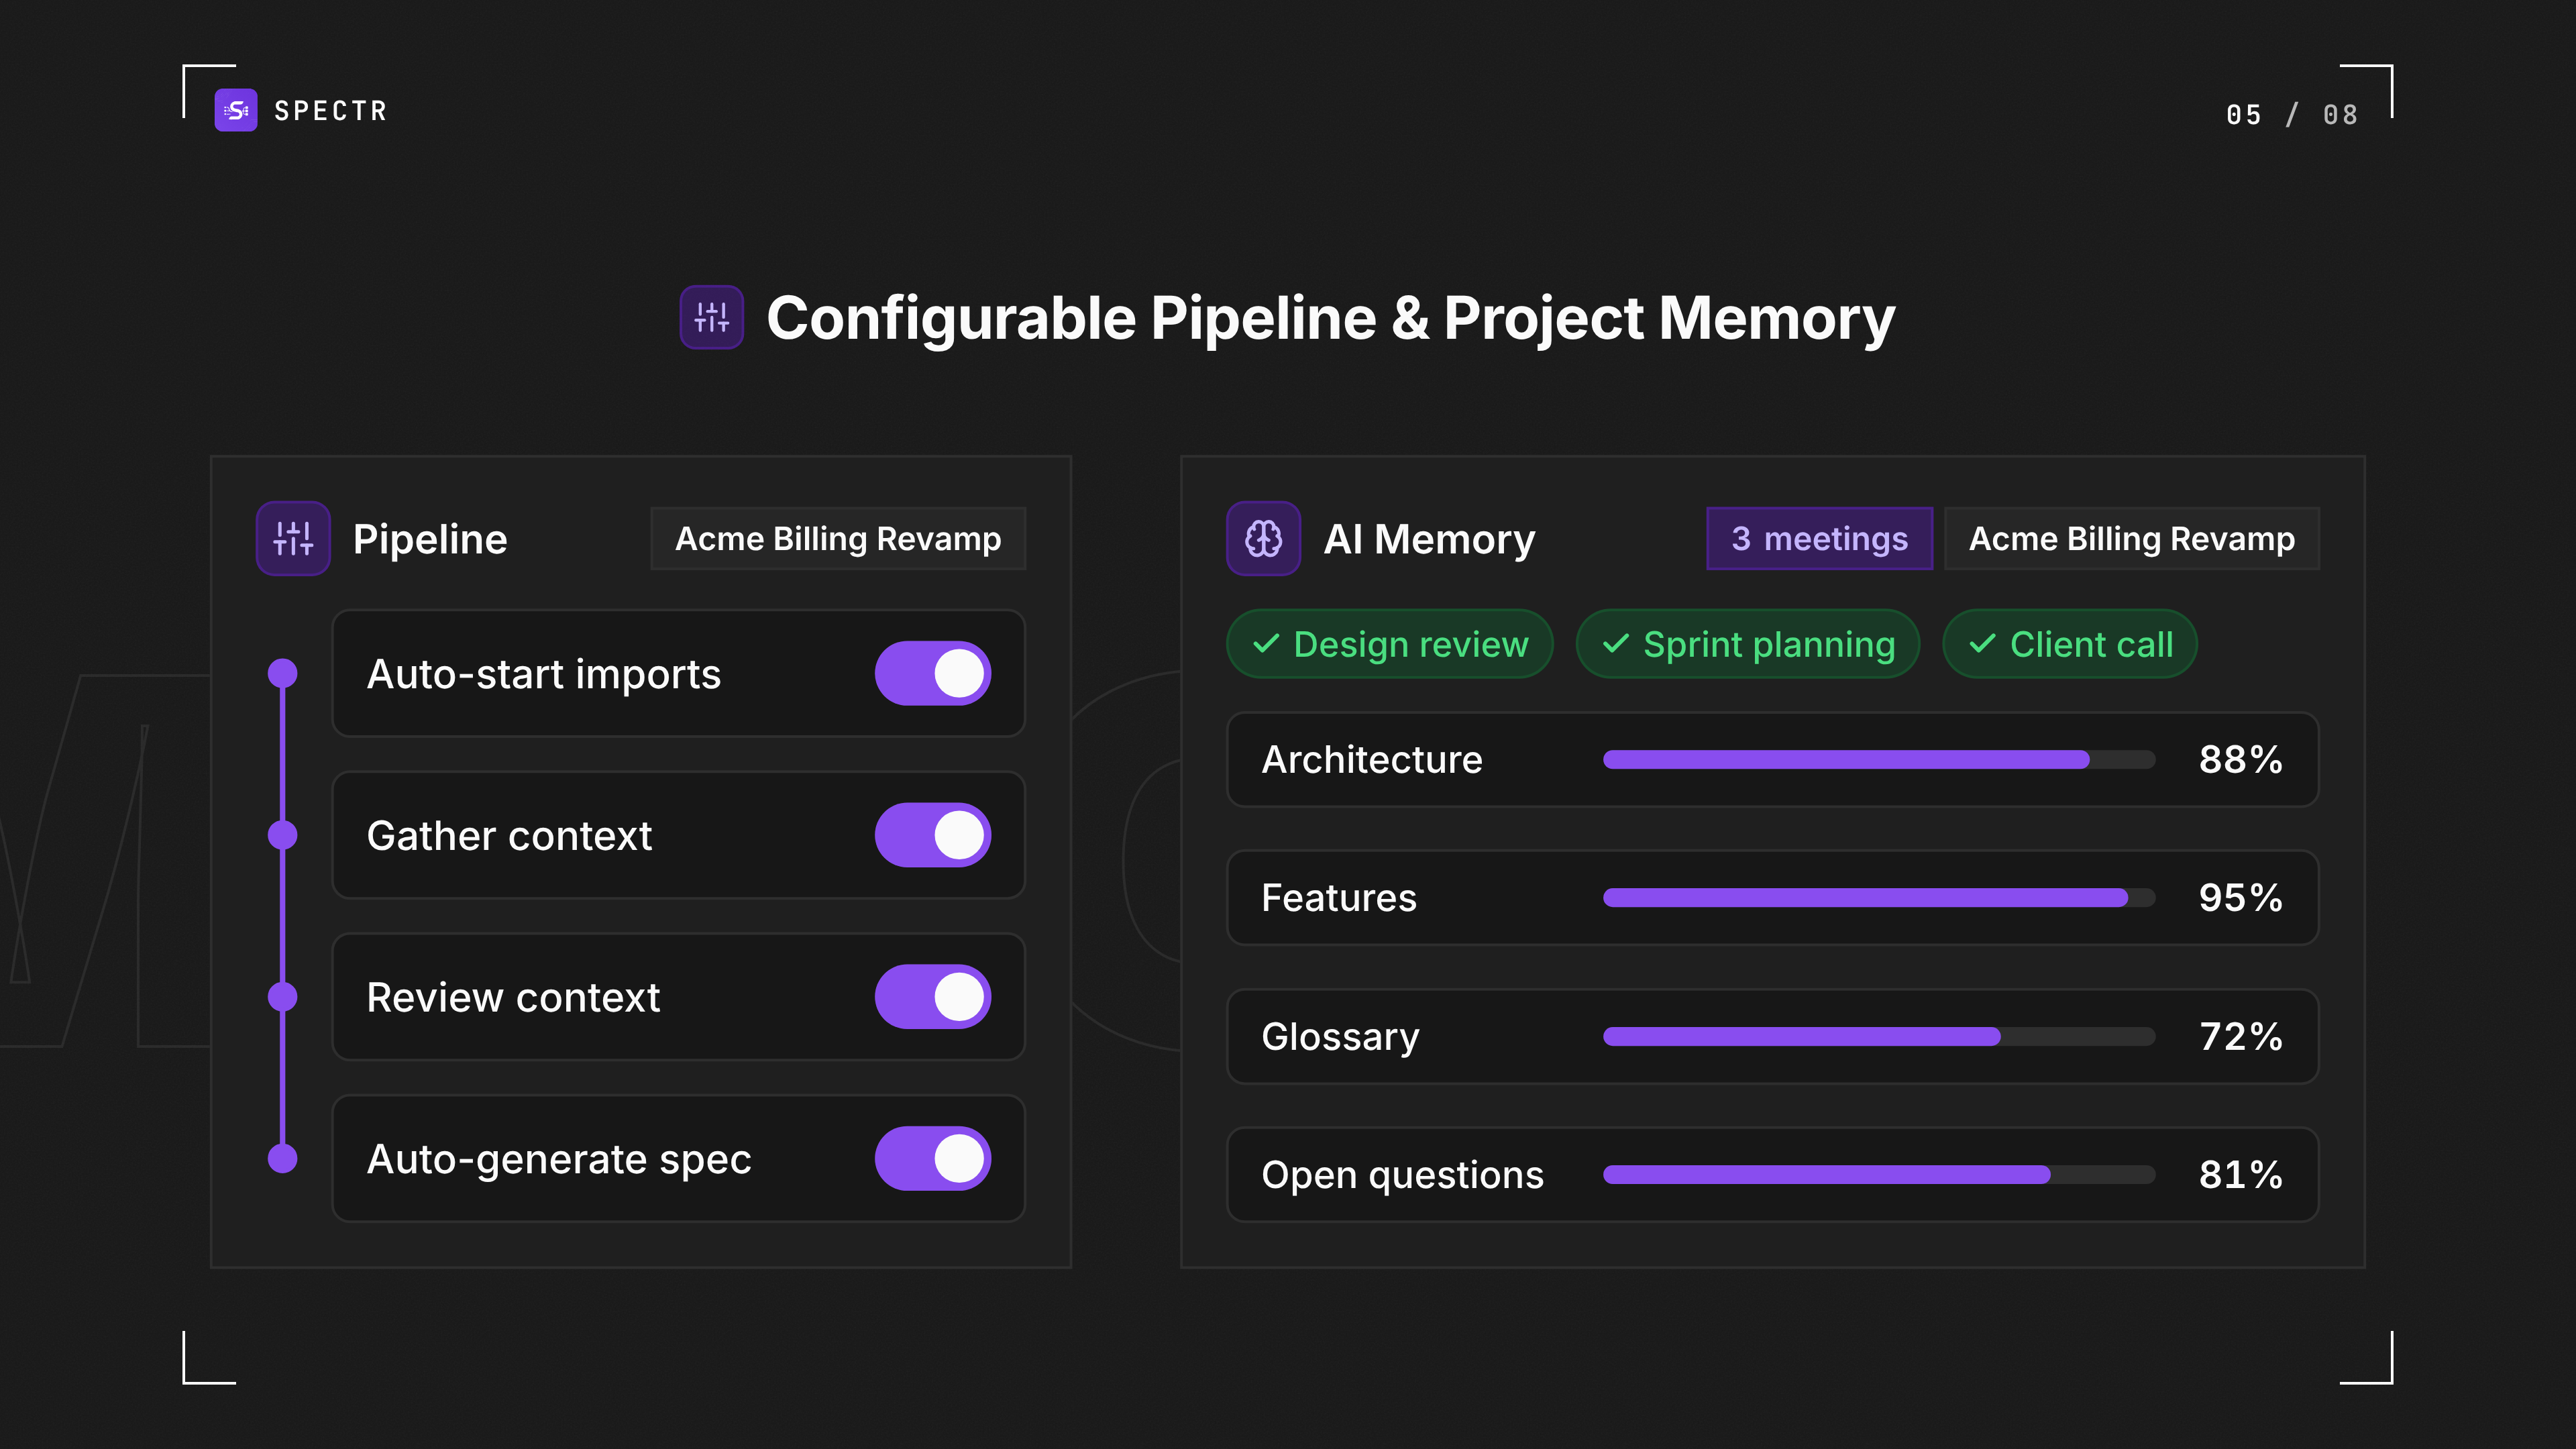Click the Glossary row label
This screenshot has width=2576, height=1449.
click(x=1340, y=1037)
